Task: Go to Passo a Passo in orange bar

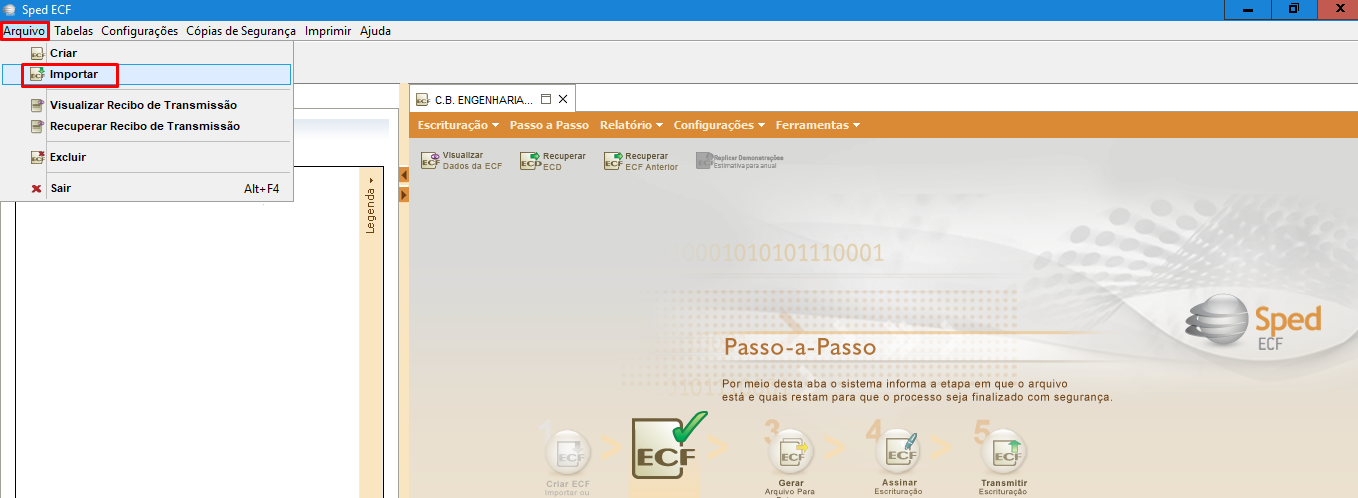Action: pos(549,125)
